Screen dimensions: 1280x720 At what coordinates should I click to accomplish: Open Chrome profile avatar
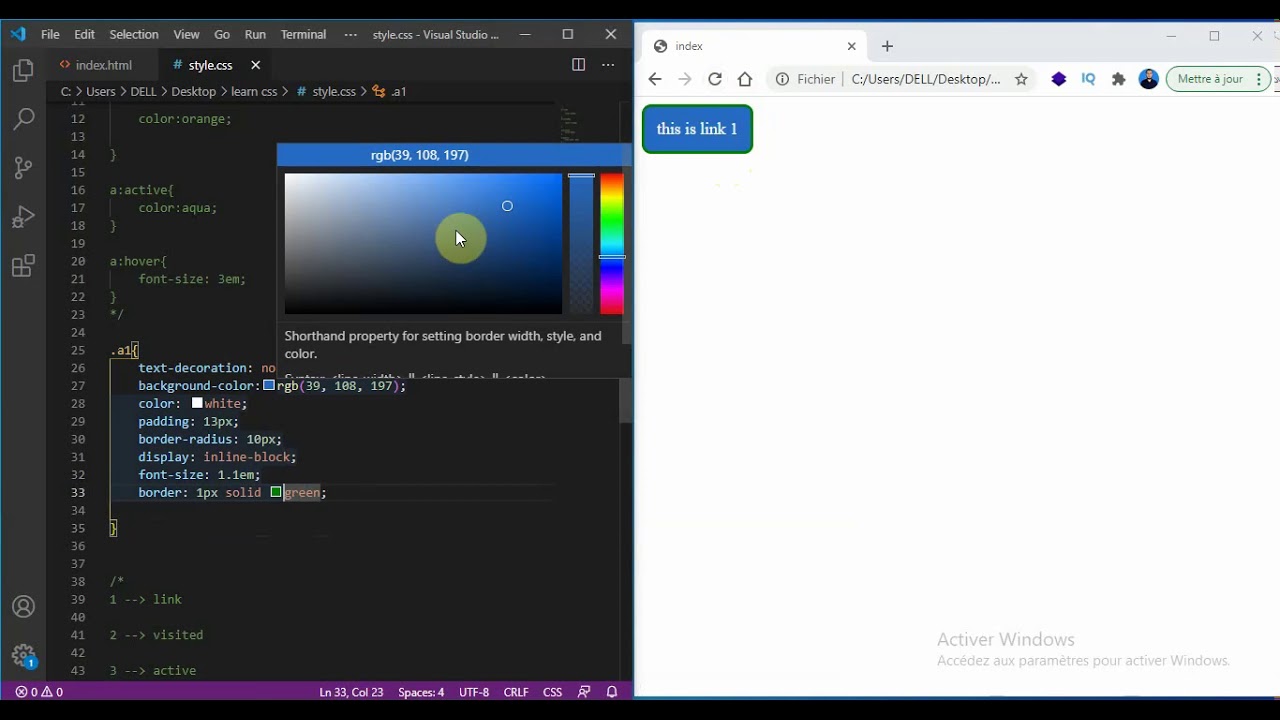[1148, 79]
